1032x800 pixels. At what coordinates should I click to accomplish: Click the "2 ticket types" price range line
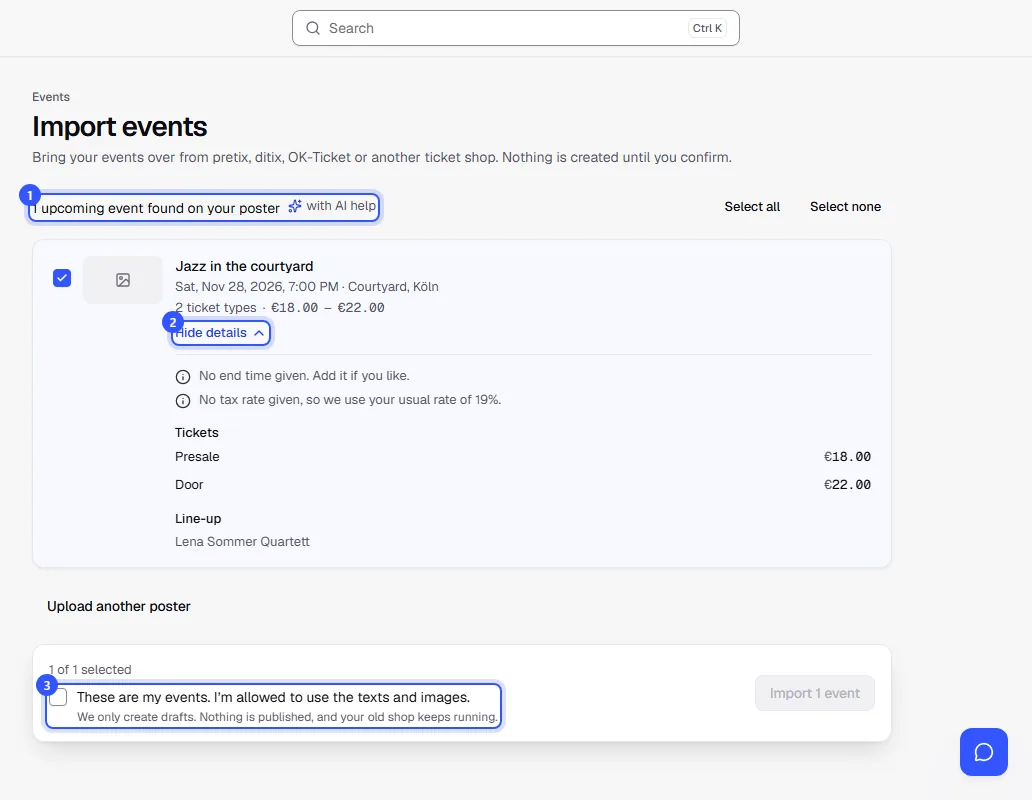(x=280, y=308)
